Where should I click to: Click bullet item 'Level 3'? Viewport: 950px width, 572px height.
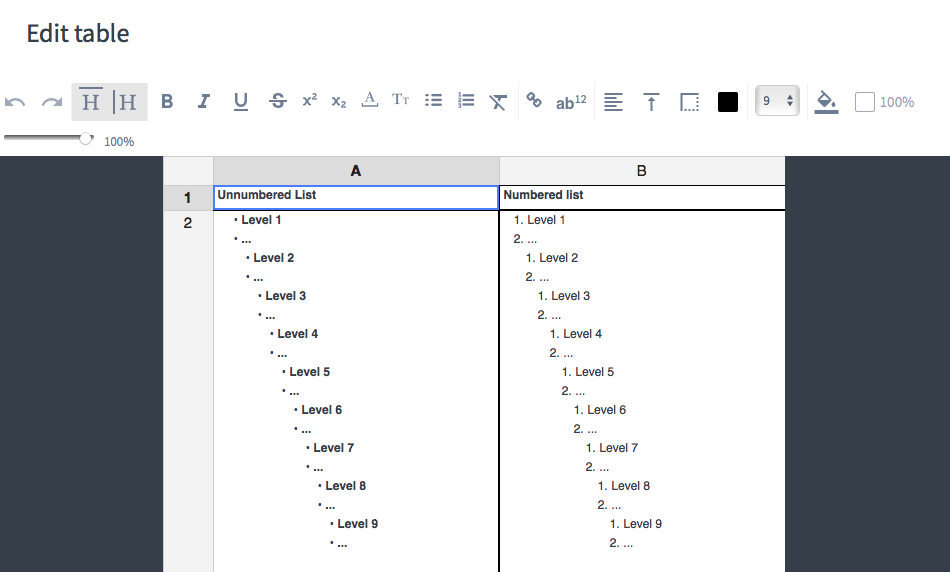pos(285,296)
